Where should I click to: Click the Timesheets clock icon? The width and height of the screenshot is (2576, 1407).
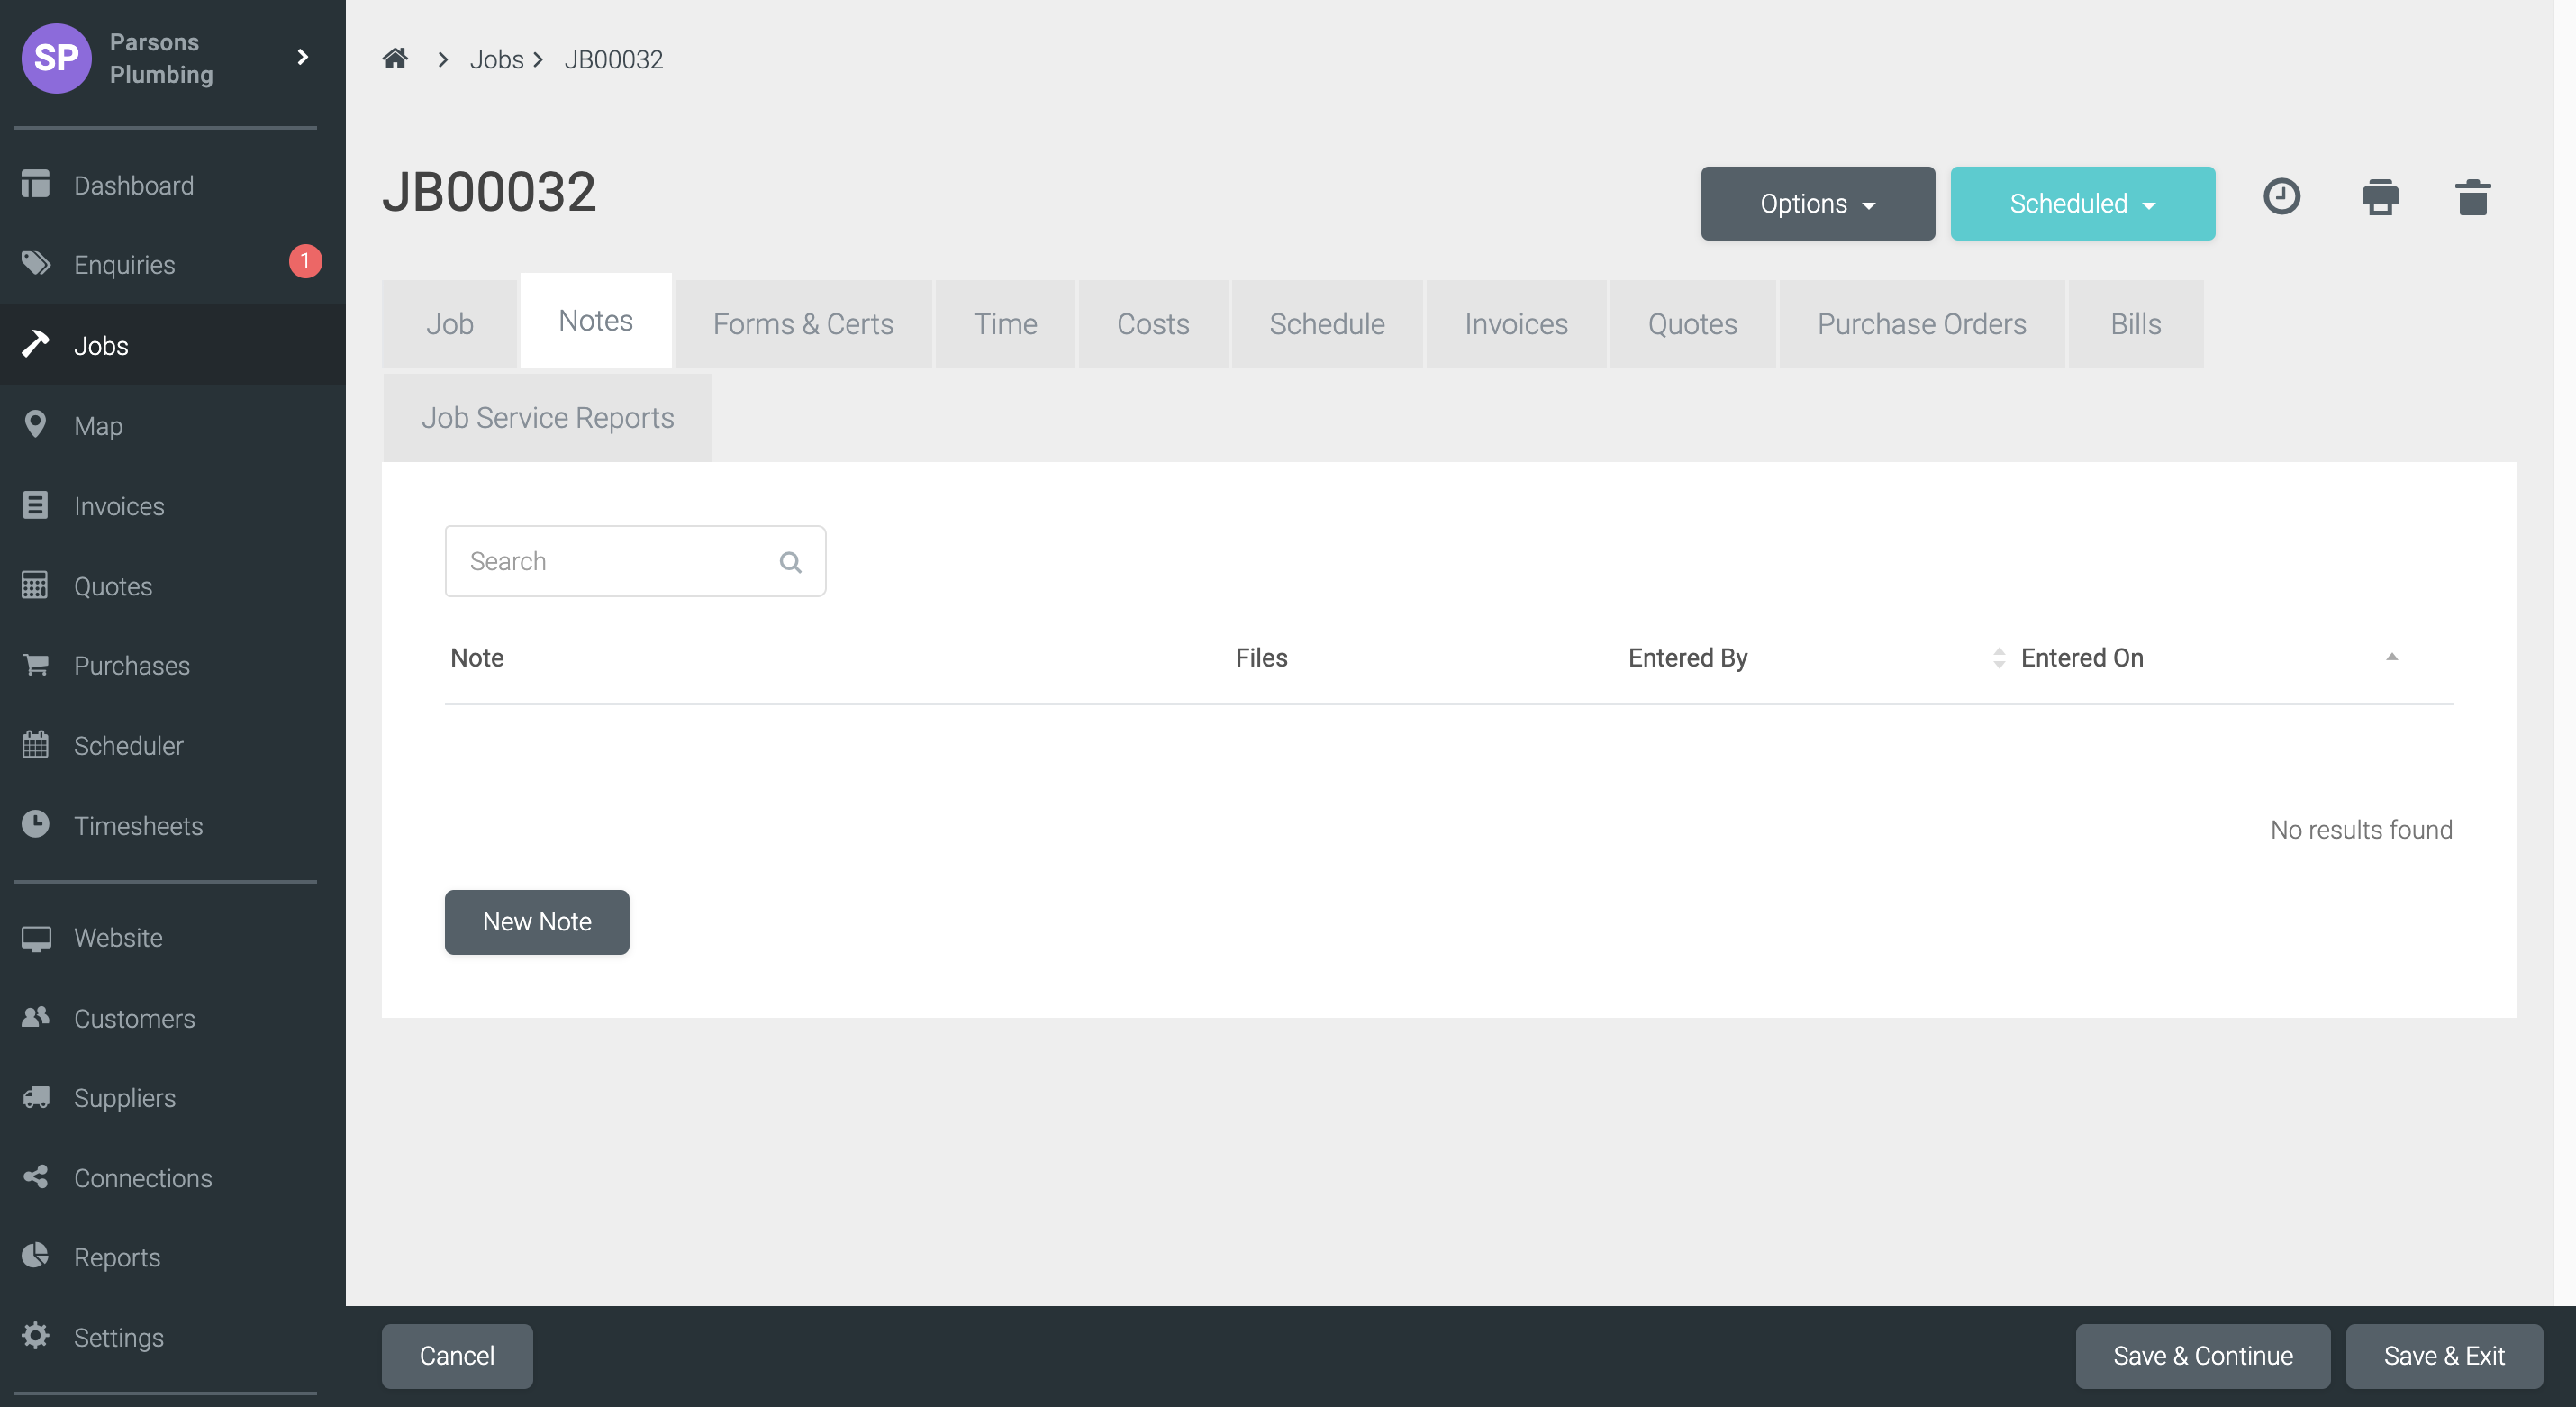35,824
